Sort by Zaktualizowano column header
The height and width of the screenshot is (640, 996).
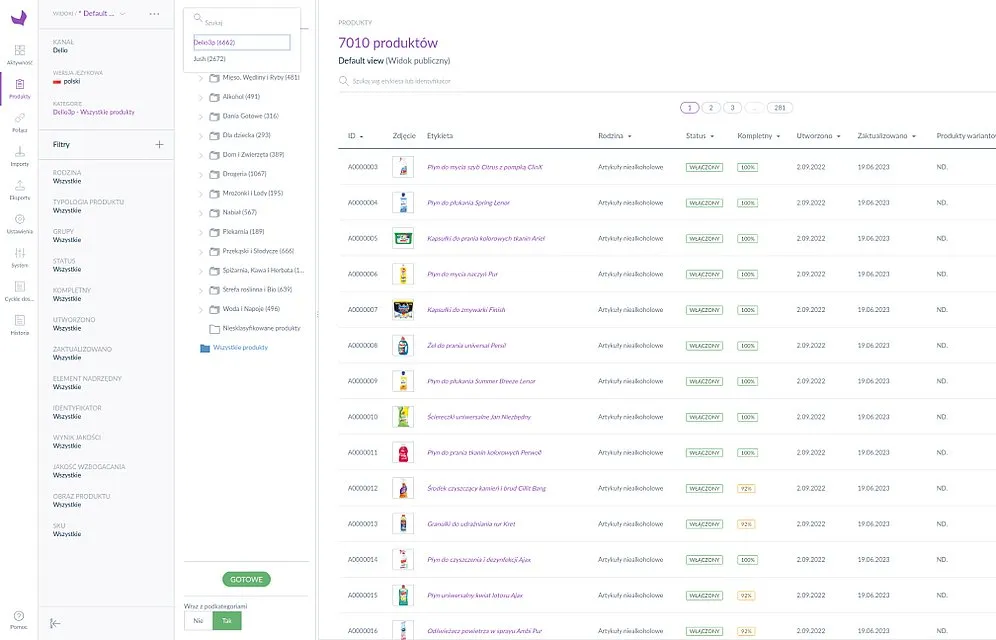click(886, 136)
